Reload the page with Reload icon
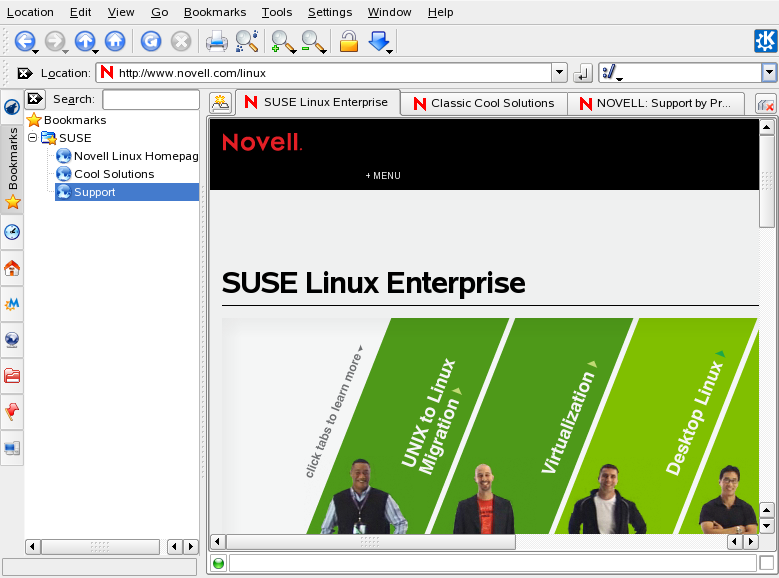The height and width of the screenshot is (578, 779). pyautogui.click(x=151, y=41)
